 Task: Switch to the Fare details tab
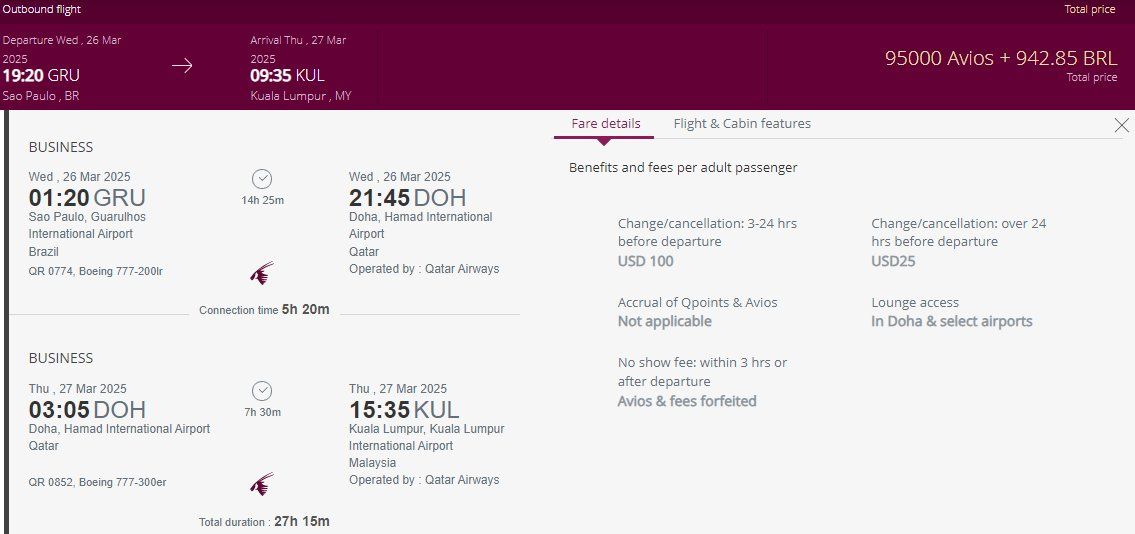click(606, 124)
